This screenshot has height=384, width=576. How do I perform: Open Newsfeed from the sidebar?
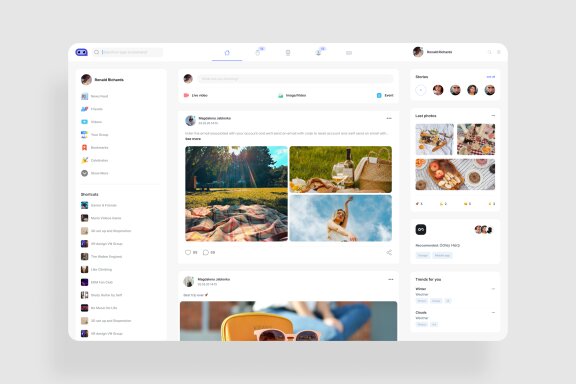click(x=94, y=96)
